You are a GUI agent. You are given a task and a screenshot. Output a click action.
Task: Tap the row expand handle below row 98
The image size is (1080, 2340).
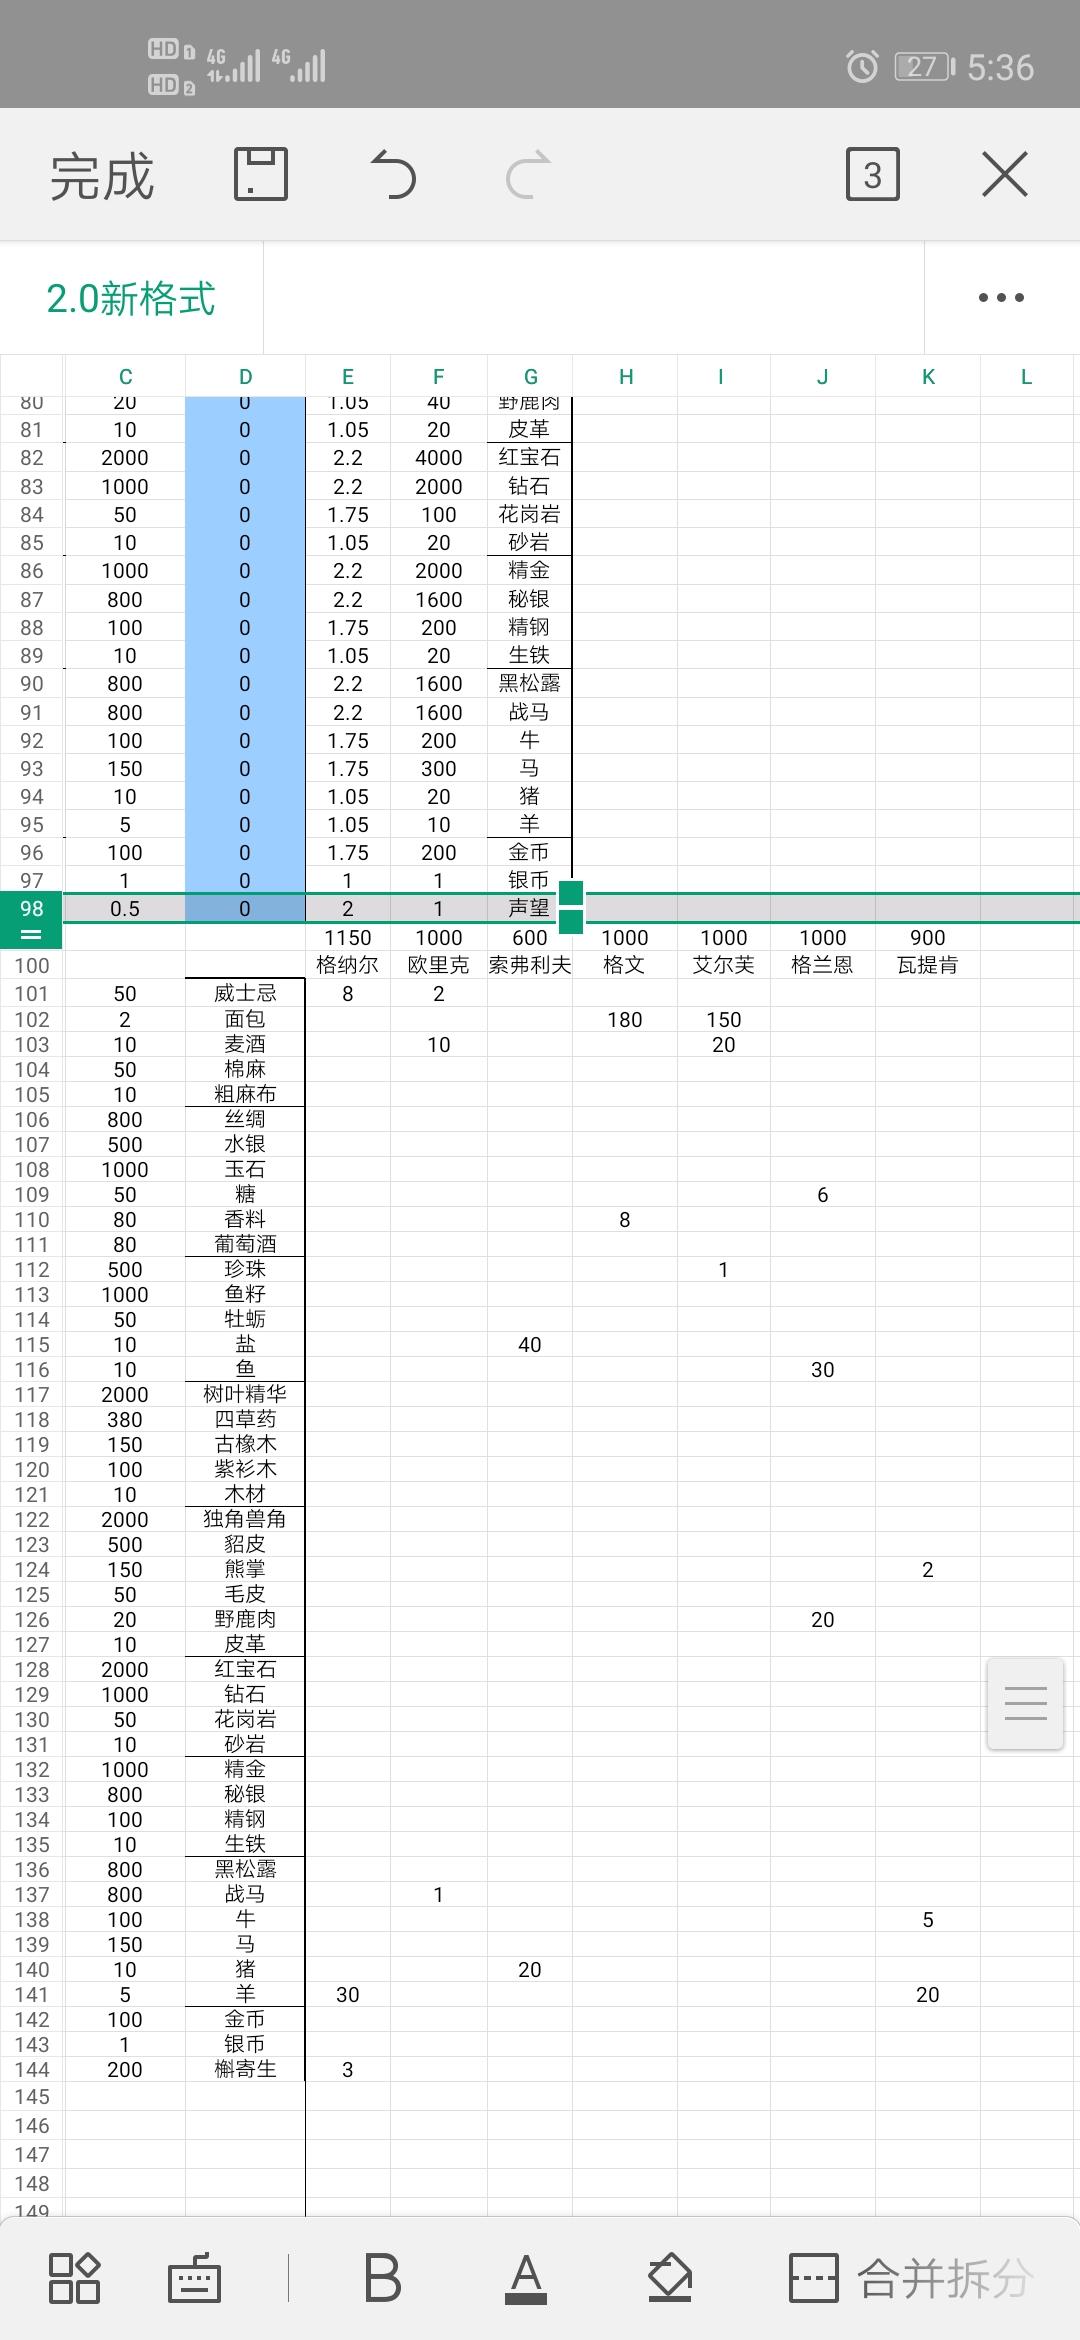(32, 935)
